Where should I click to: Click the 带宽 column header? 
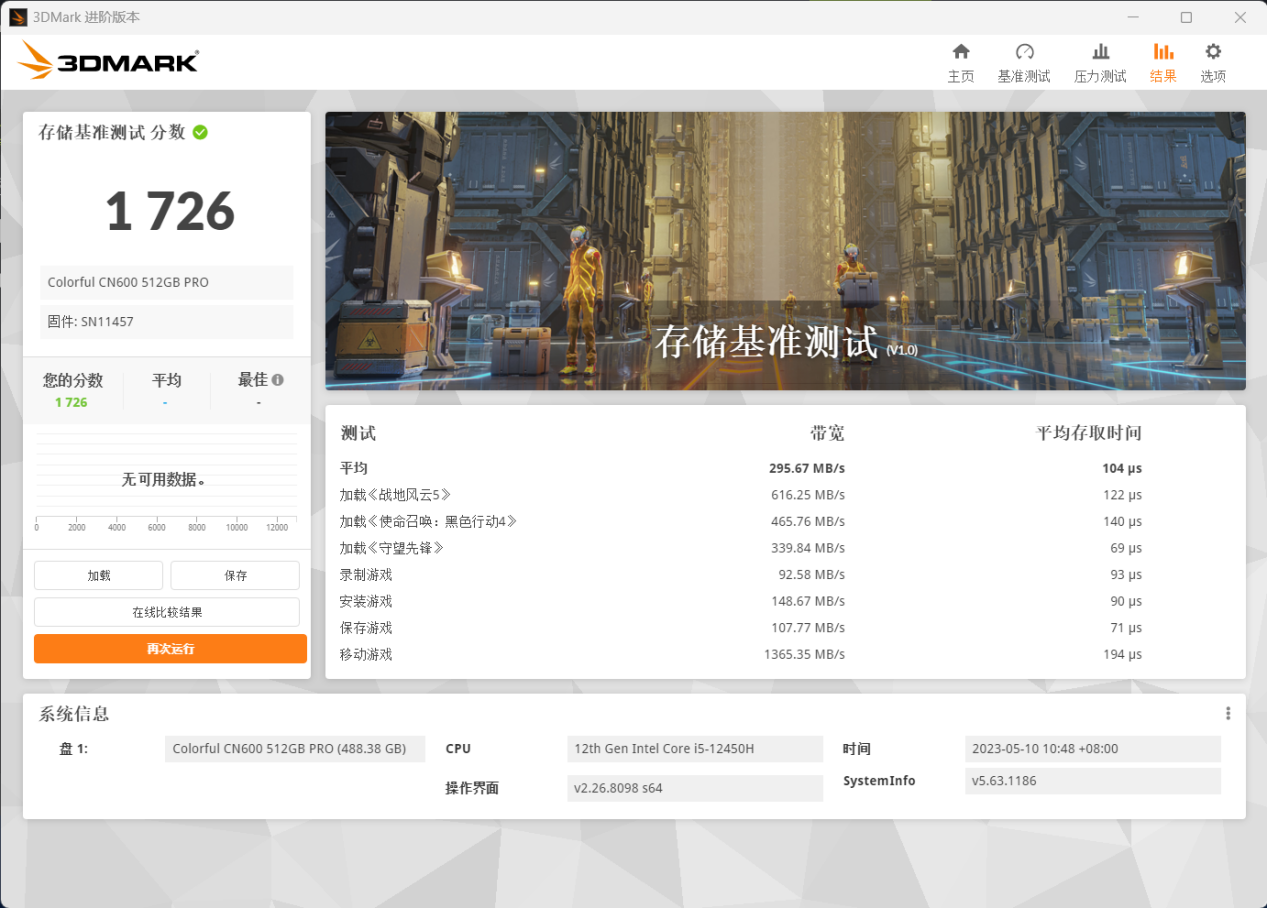pos(827,433)
